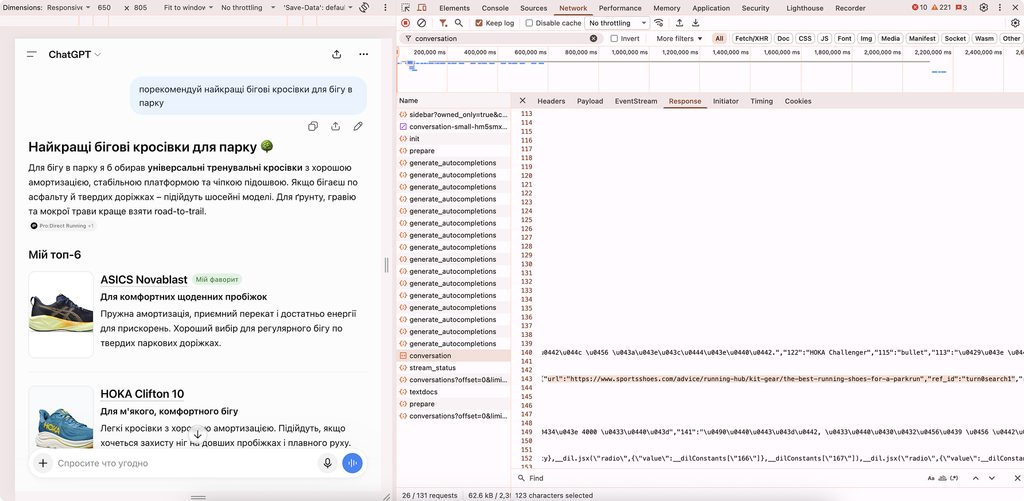Open the ASICS Novablast product link

click(144, 280)
